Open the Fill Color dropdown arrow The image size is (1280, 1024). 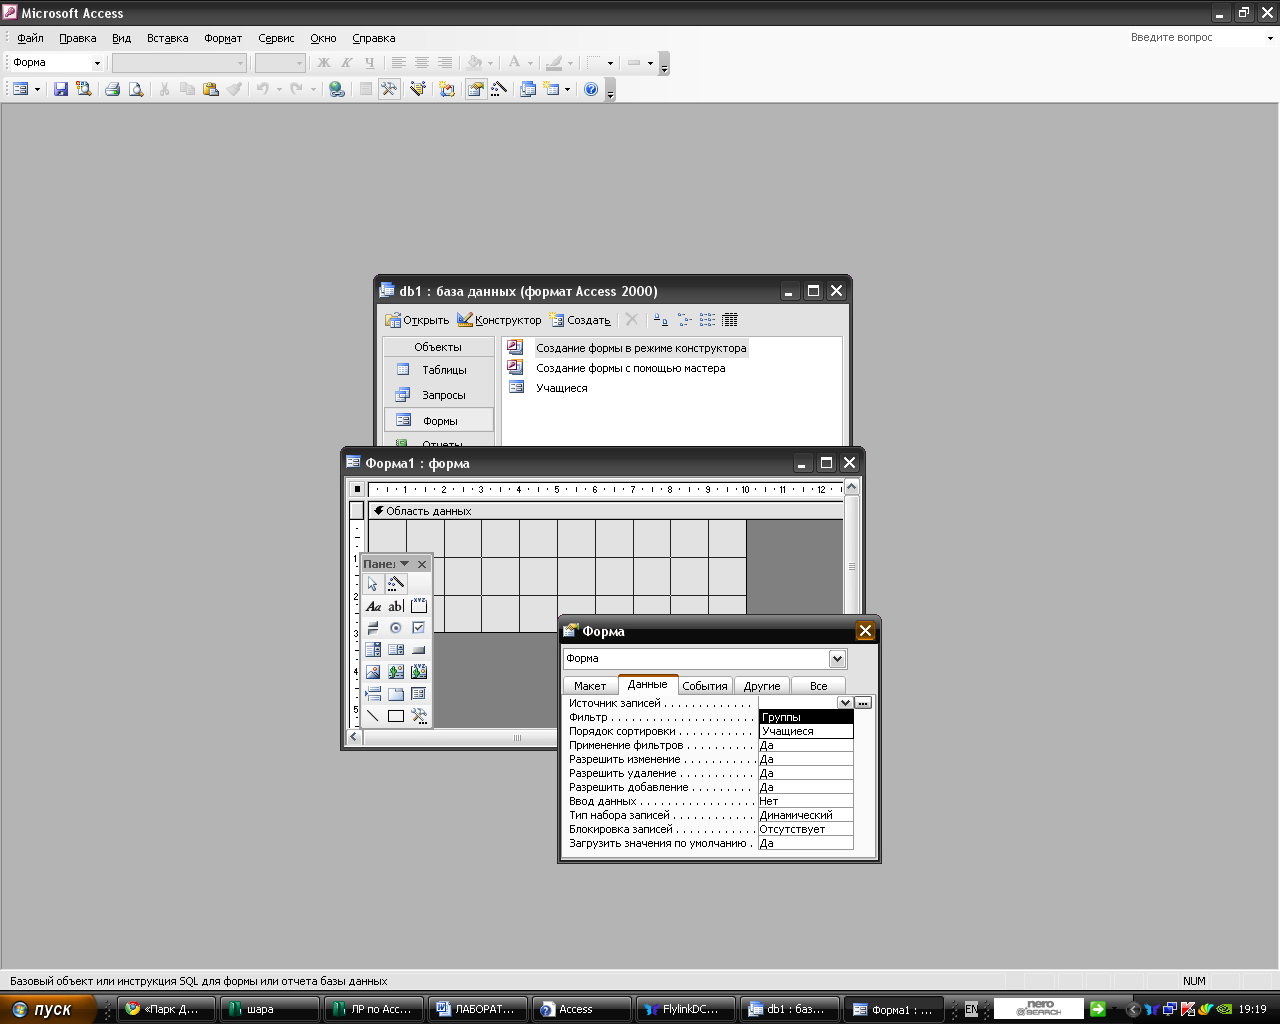click(491, 63)
